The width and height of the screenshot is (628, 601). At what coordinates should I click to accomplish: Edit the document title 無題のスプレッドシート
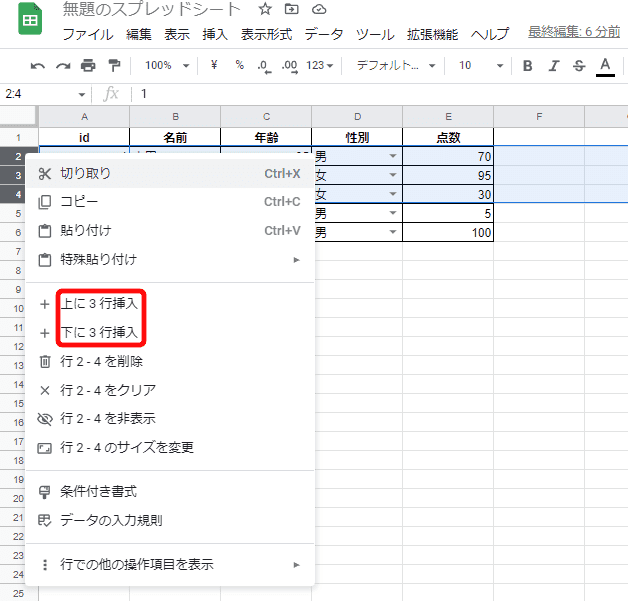tap(151, 9)
